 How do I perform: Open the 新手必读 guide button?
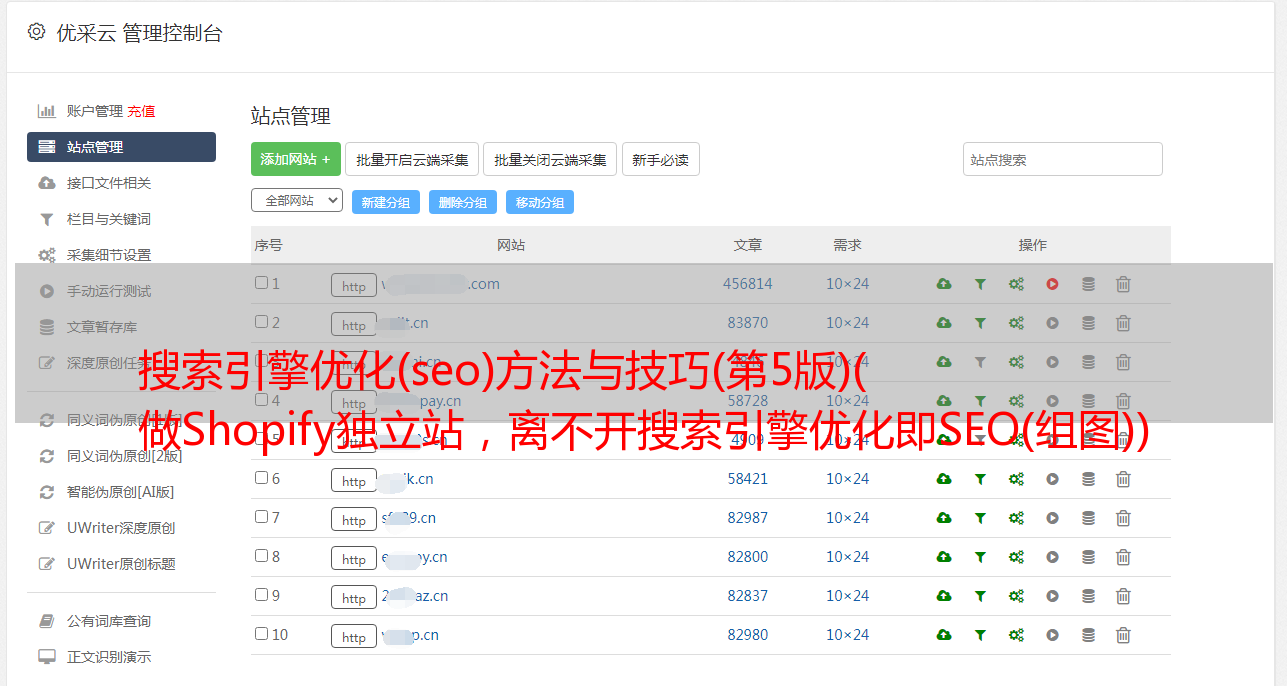(x=660, y=159)
